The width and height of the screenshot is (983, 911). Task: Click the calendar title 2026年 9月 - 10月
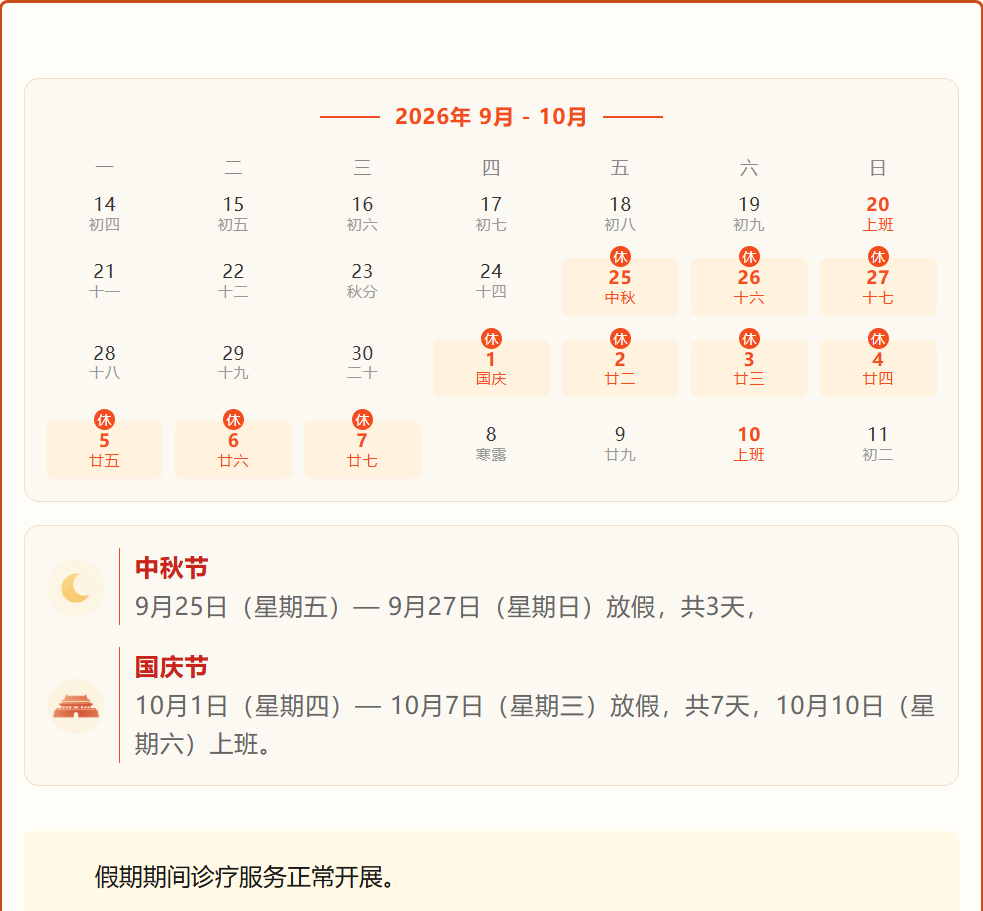(x=491, y=117)
